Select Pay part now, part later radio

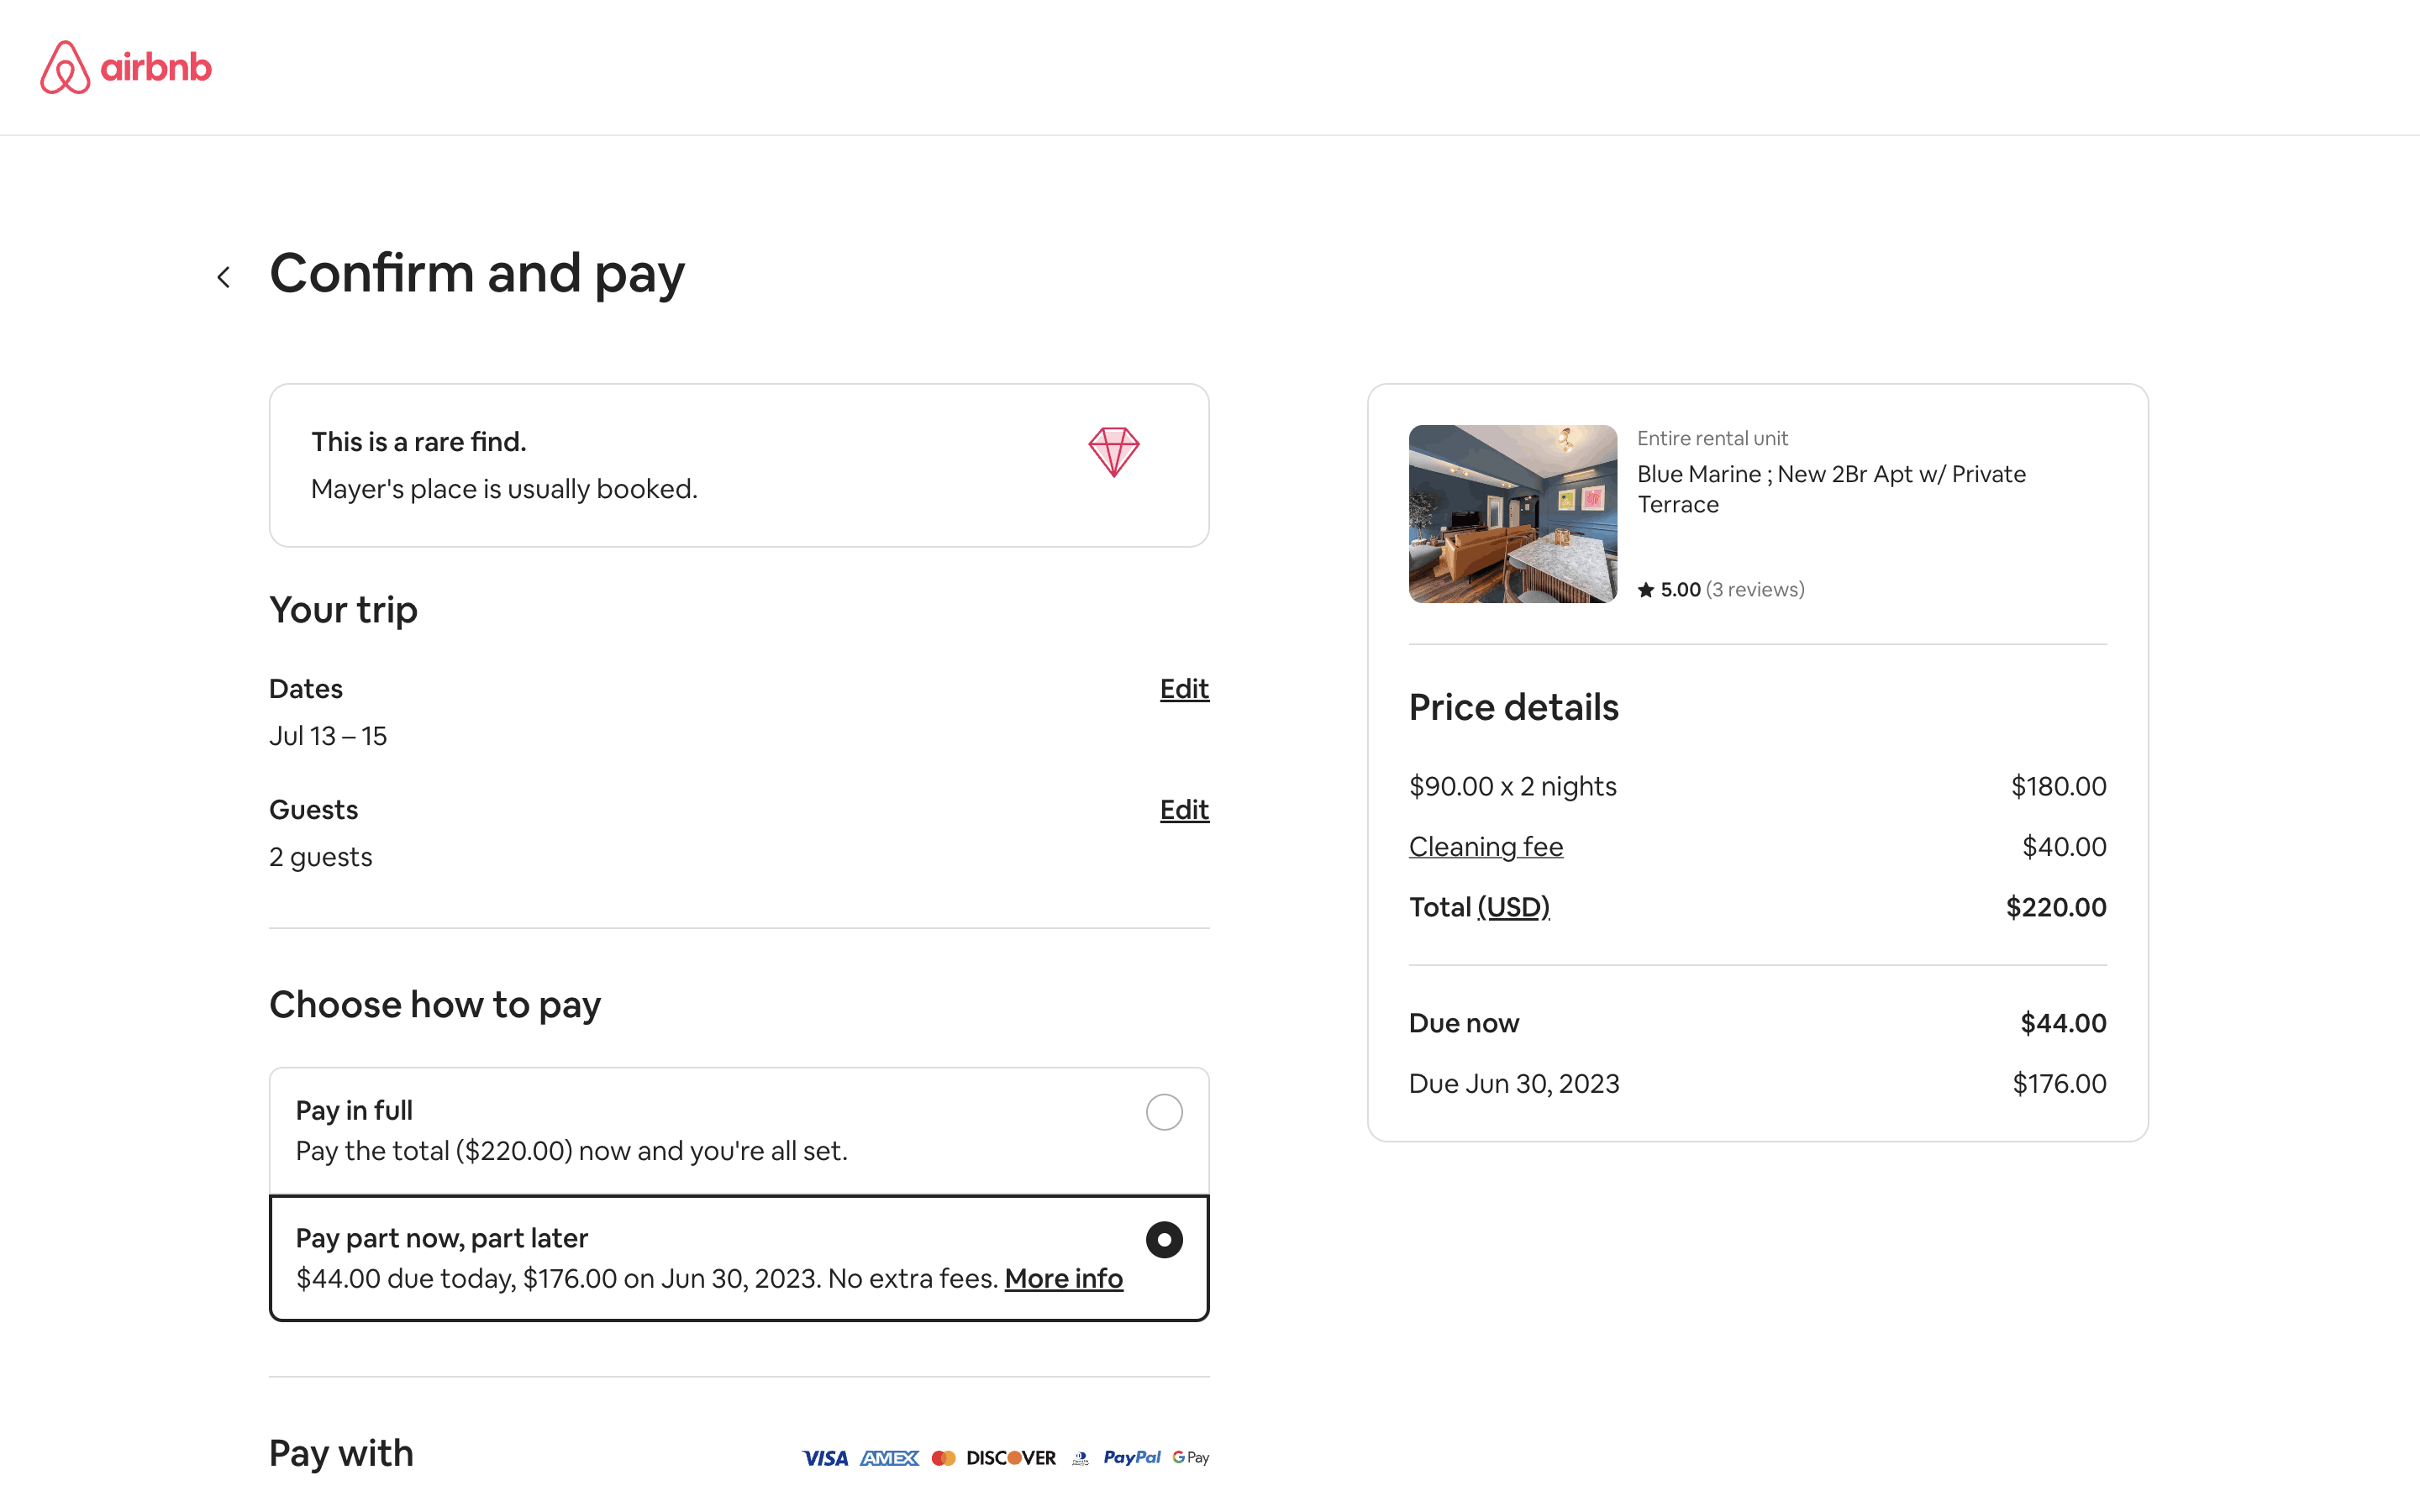click(1164, 1240)
